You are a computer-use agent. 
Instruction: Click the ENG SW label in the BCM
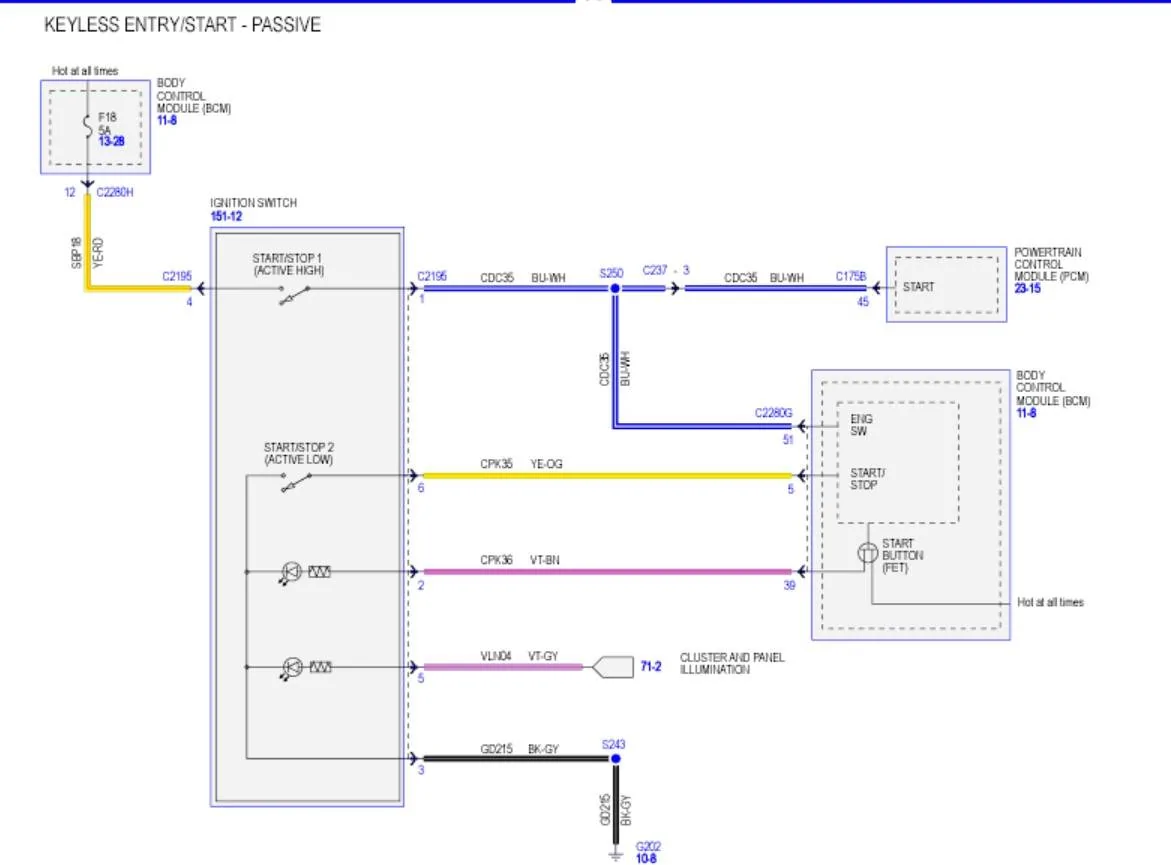pyautogui.click(x=861, y=425)
